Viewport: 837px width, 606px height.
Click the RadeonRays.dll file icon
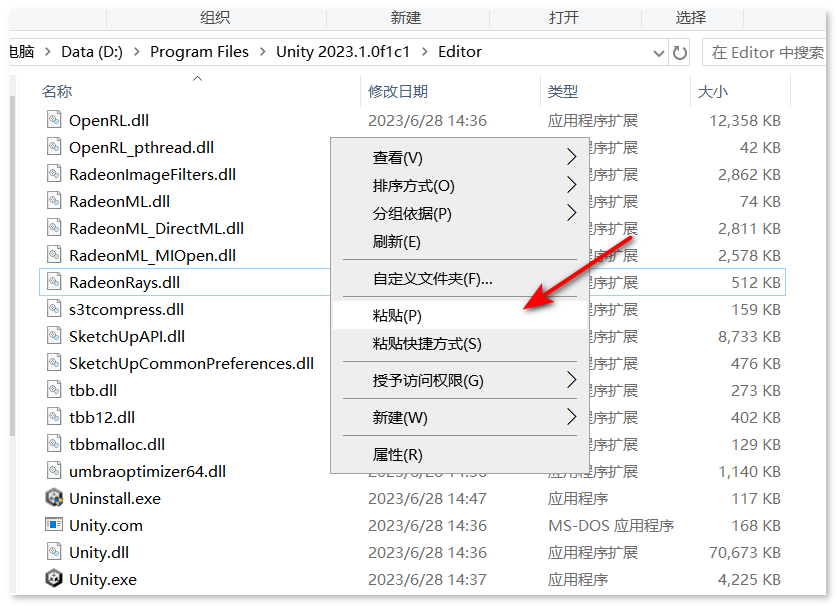(x=54, y=281)
